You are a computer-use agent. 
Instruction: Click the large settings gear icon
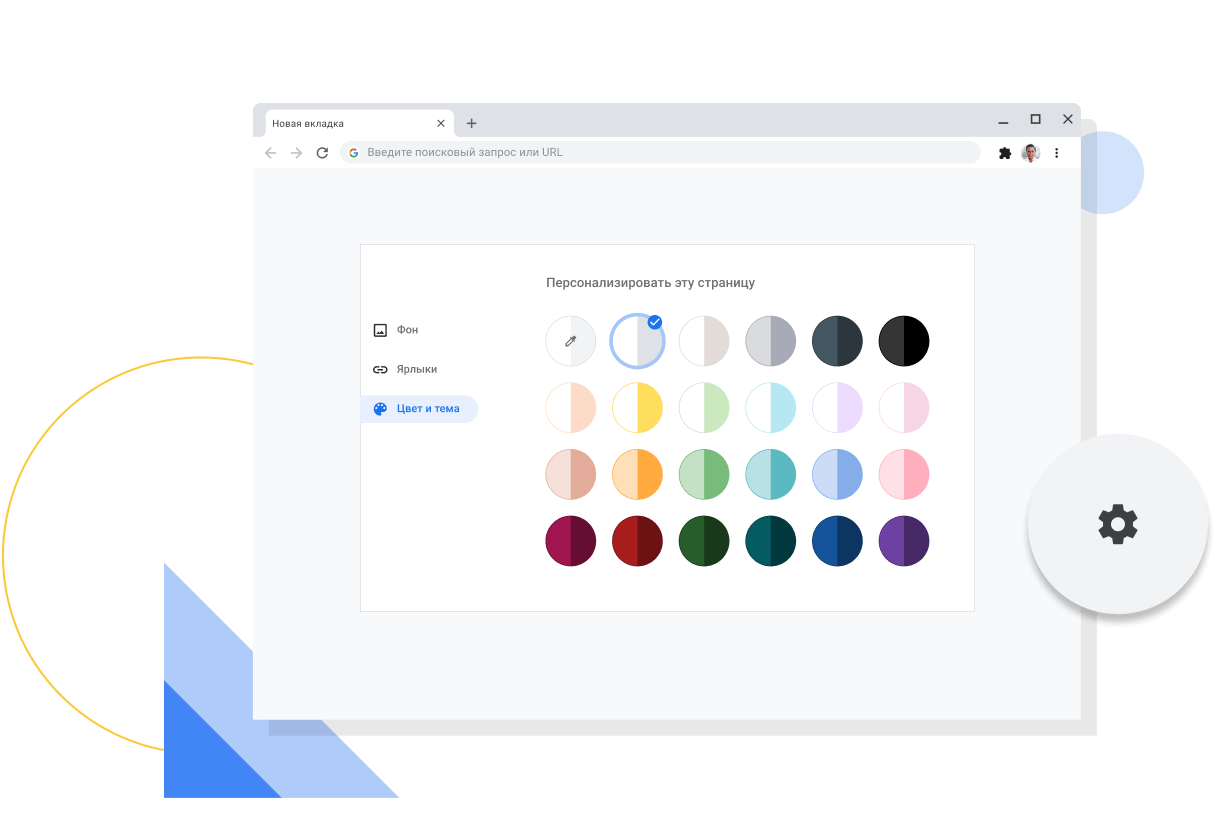coord(1117,524)
